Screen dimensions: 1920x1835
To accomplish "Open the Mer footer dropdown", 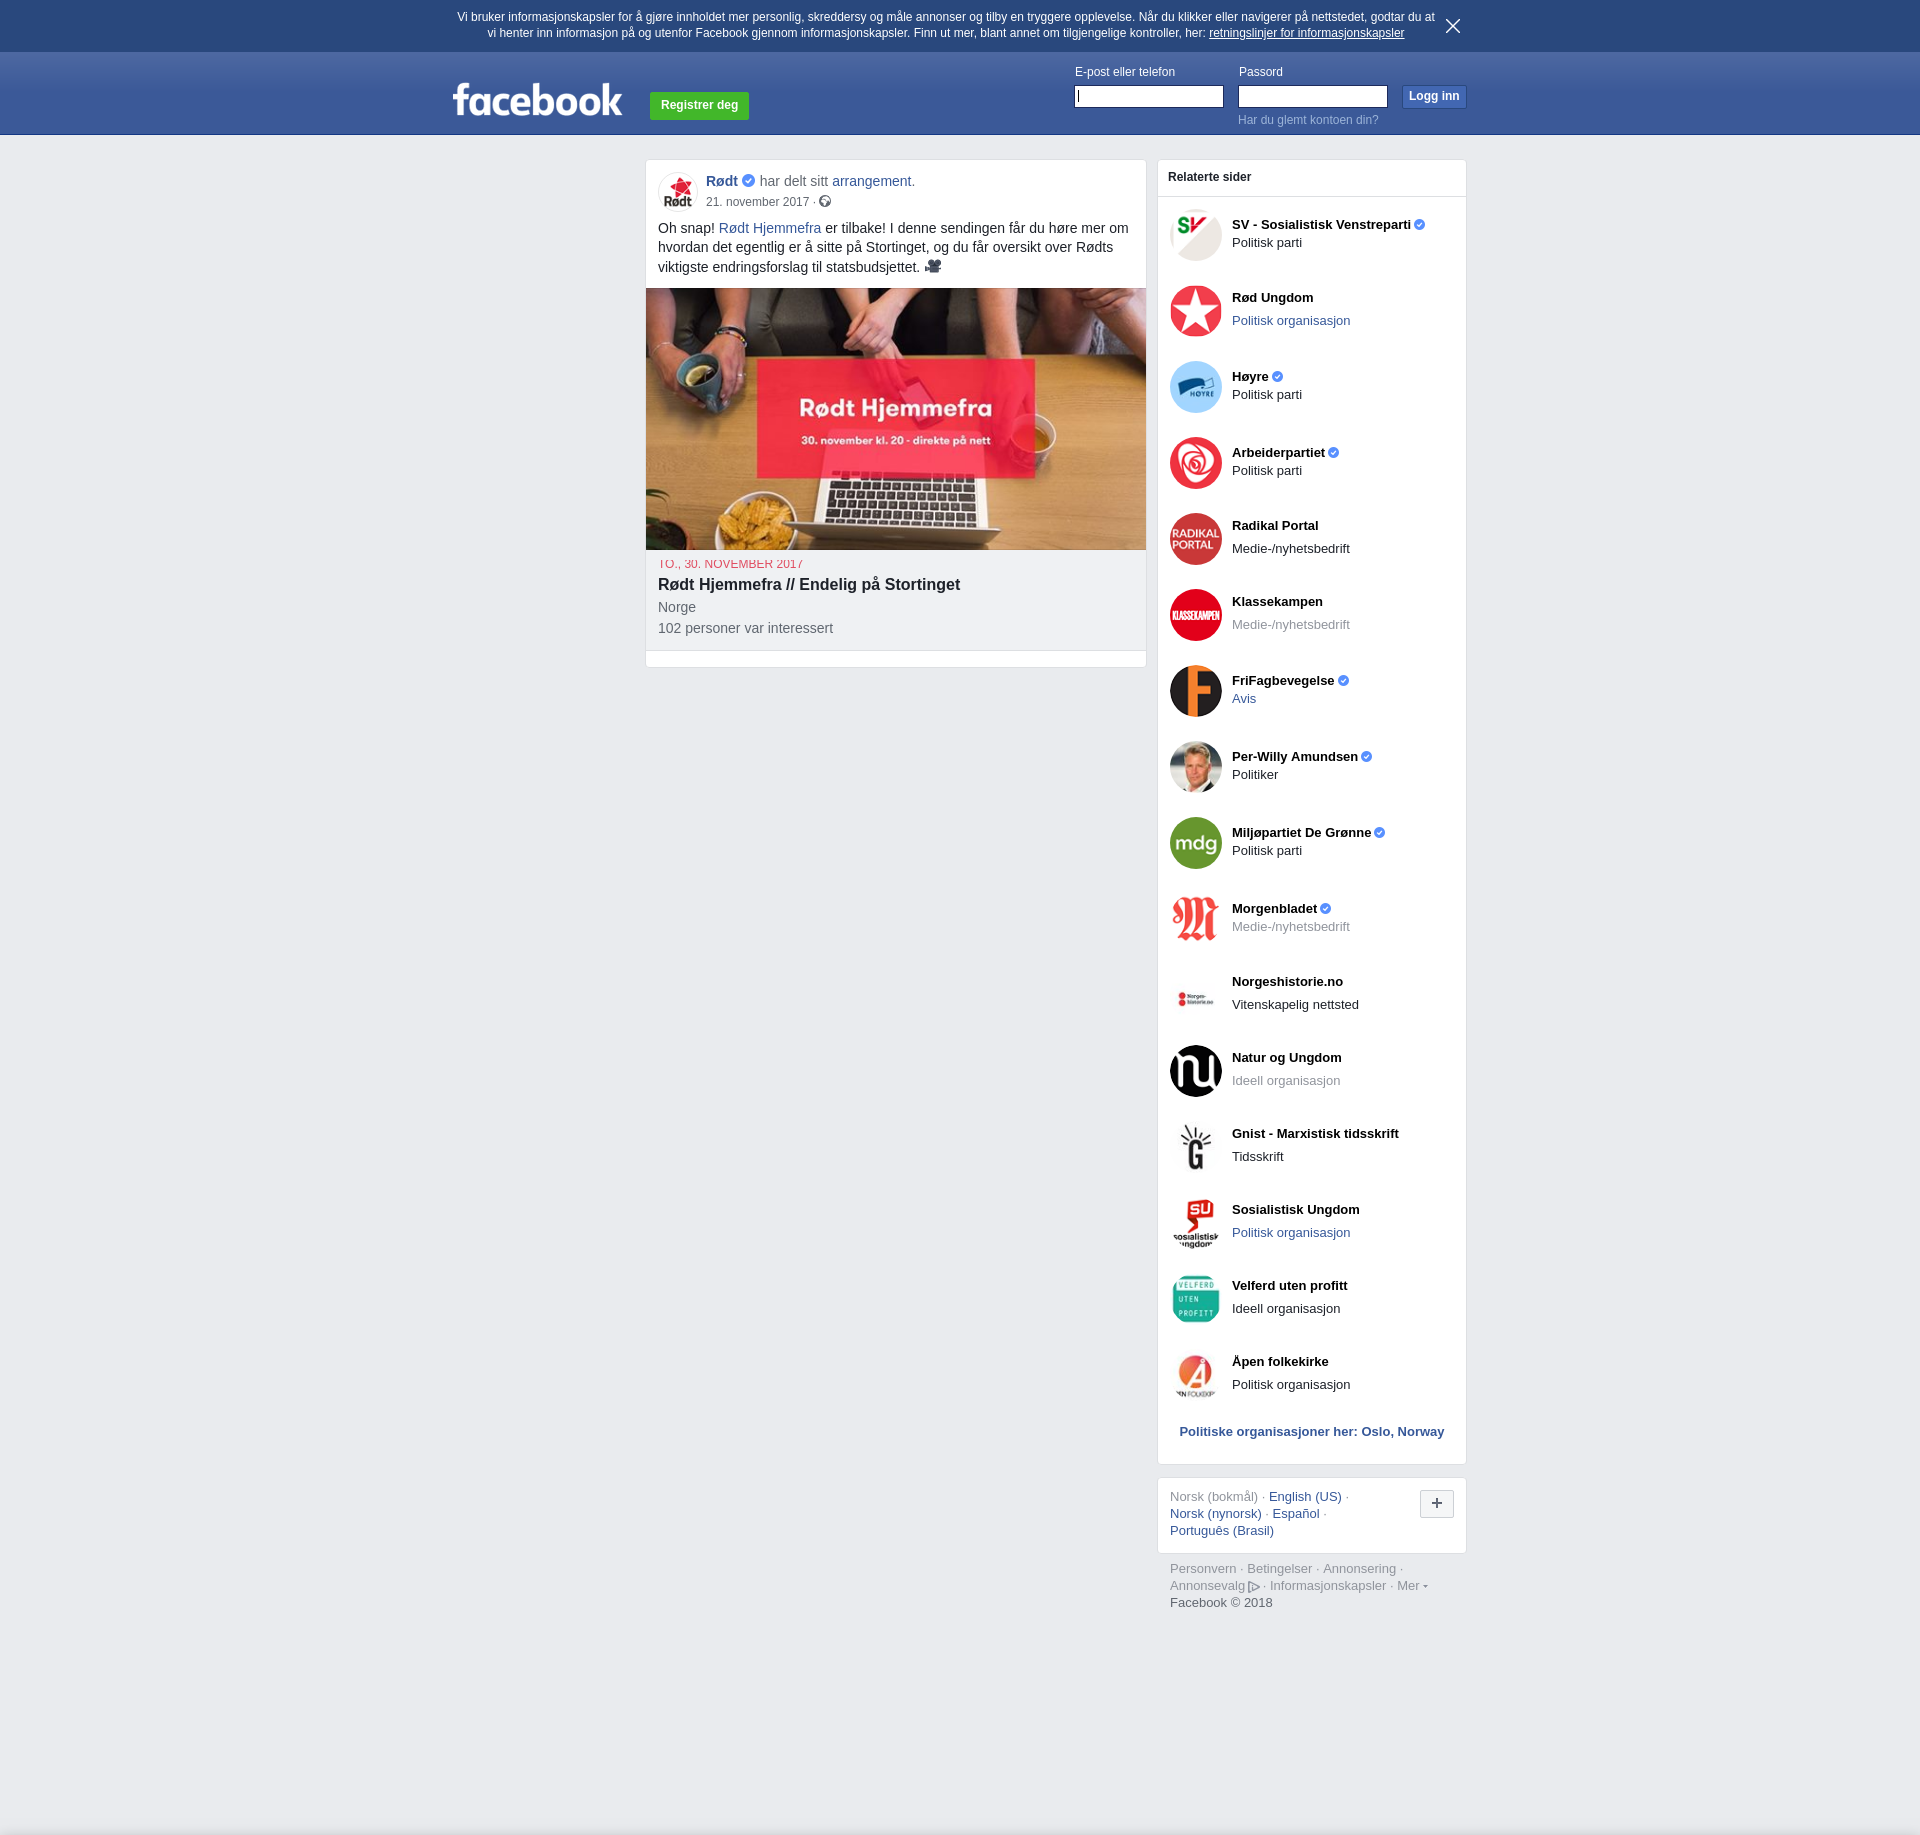I will pyautogui.click(x=1411, y=1586).
